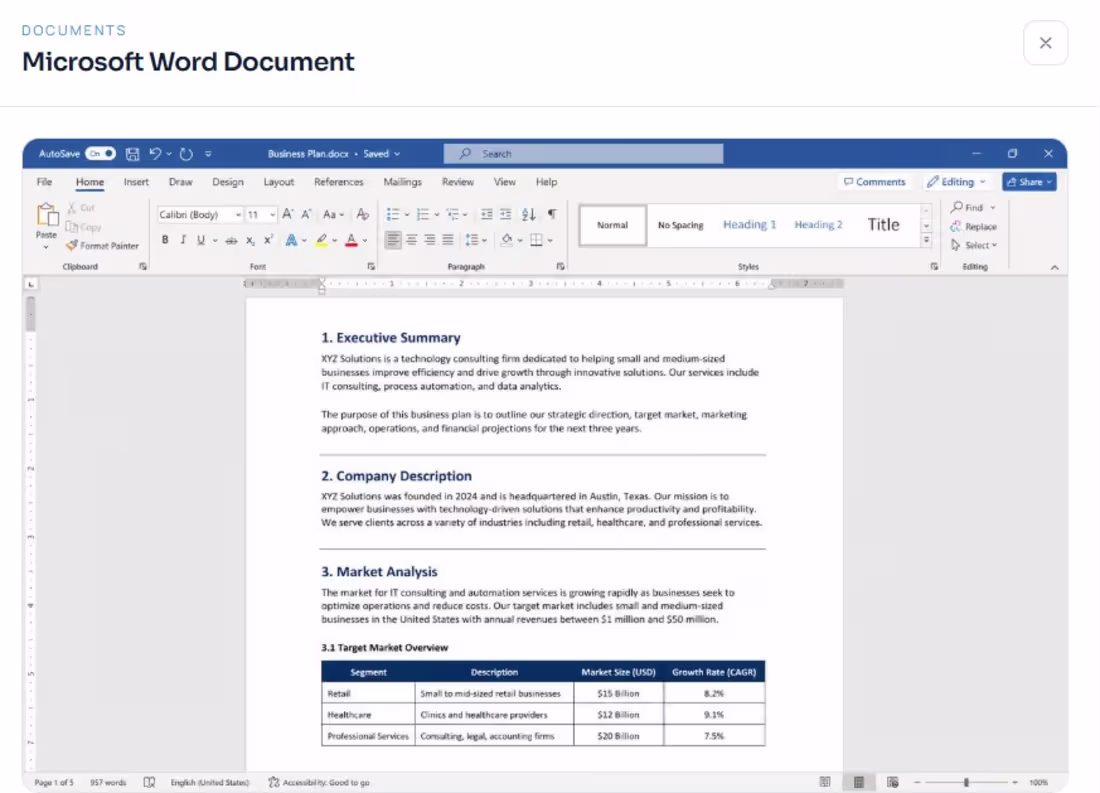Set paragraph to align left
The width and height of the screenshot is (1100, 793).
(x=393, y=240)
